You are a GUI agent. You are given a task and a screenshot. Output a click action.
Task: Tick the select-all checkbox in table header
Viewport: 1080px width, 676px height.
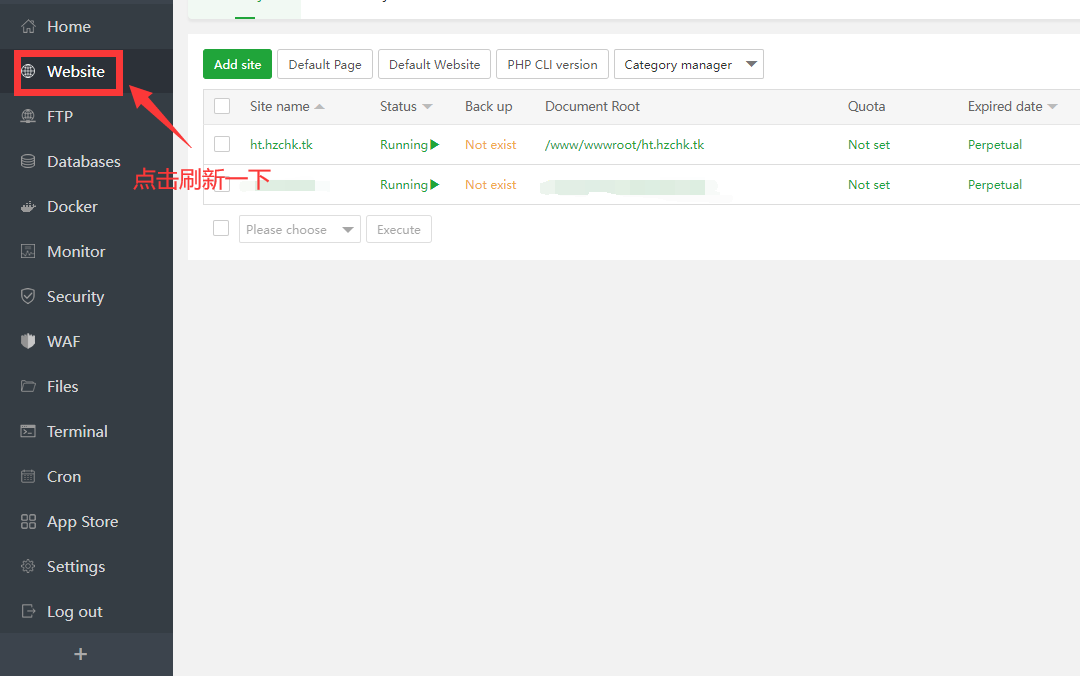(x=222, y=107)
